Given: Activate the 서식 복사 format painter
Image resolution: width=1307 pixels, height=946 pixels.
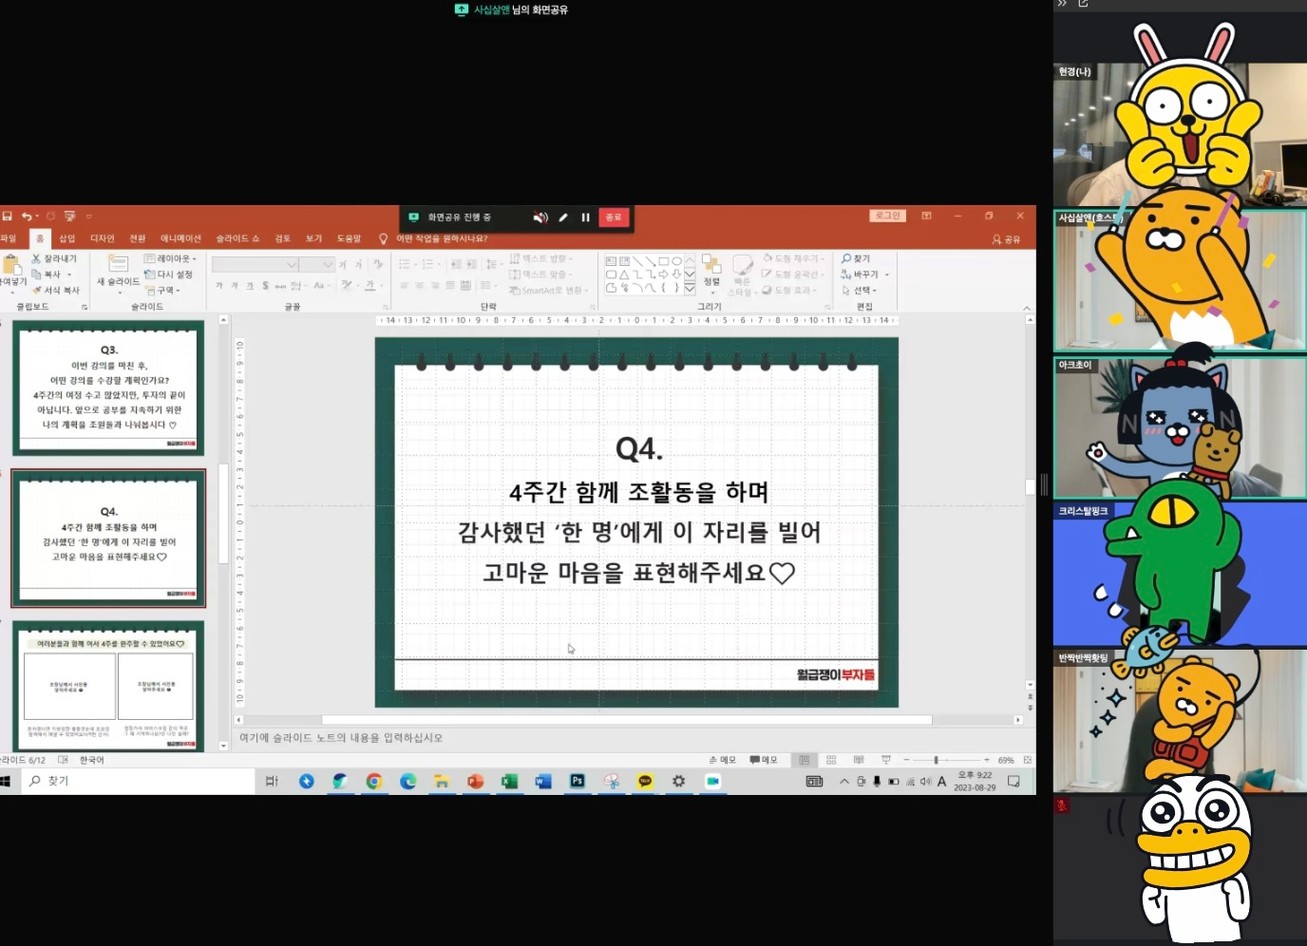Looking at the screenshot, I should [55, 290].
